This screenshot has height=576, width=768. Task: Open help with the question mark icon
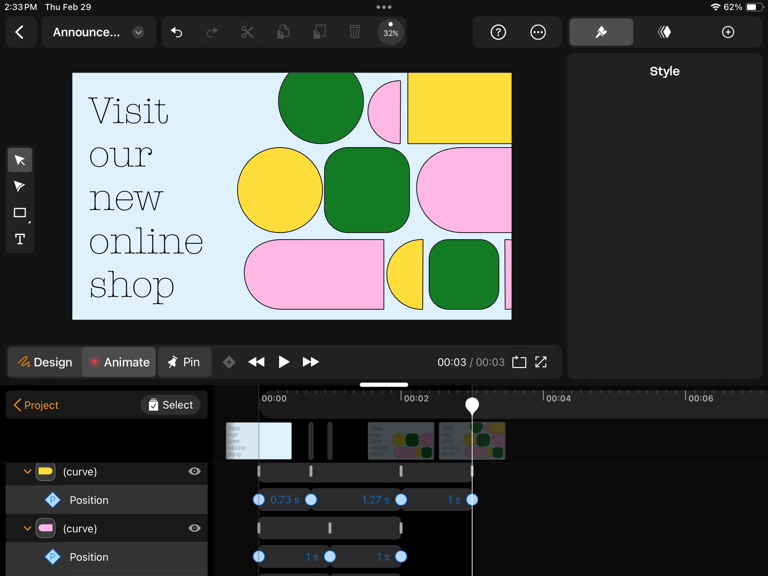click(x=498, y=32)
